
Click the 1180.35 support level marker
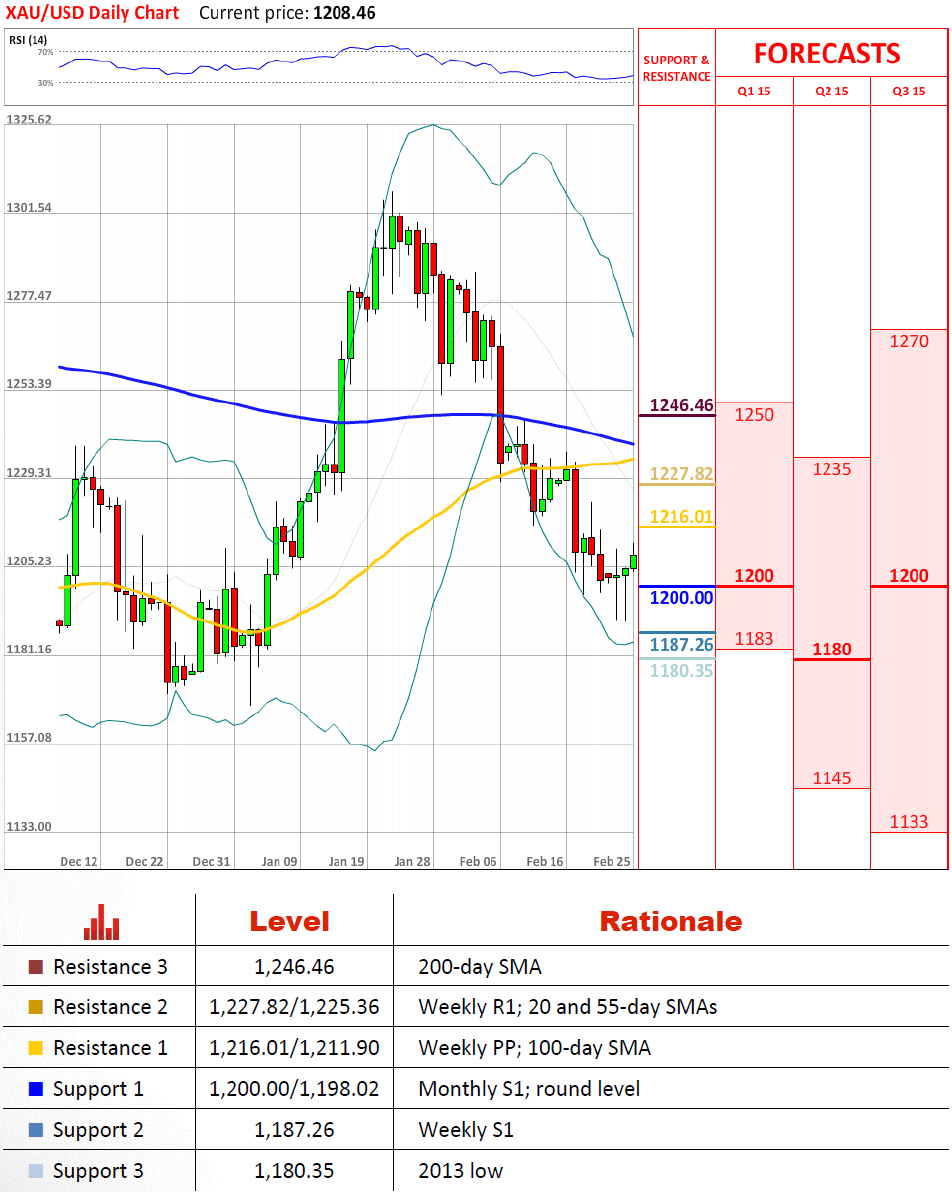pyautogui.click(x=681, y=670)
